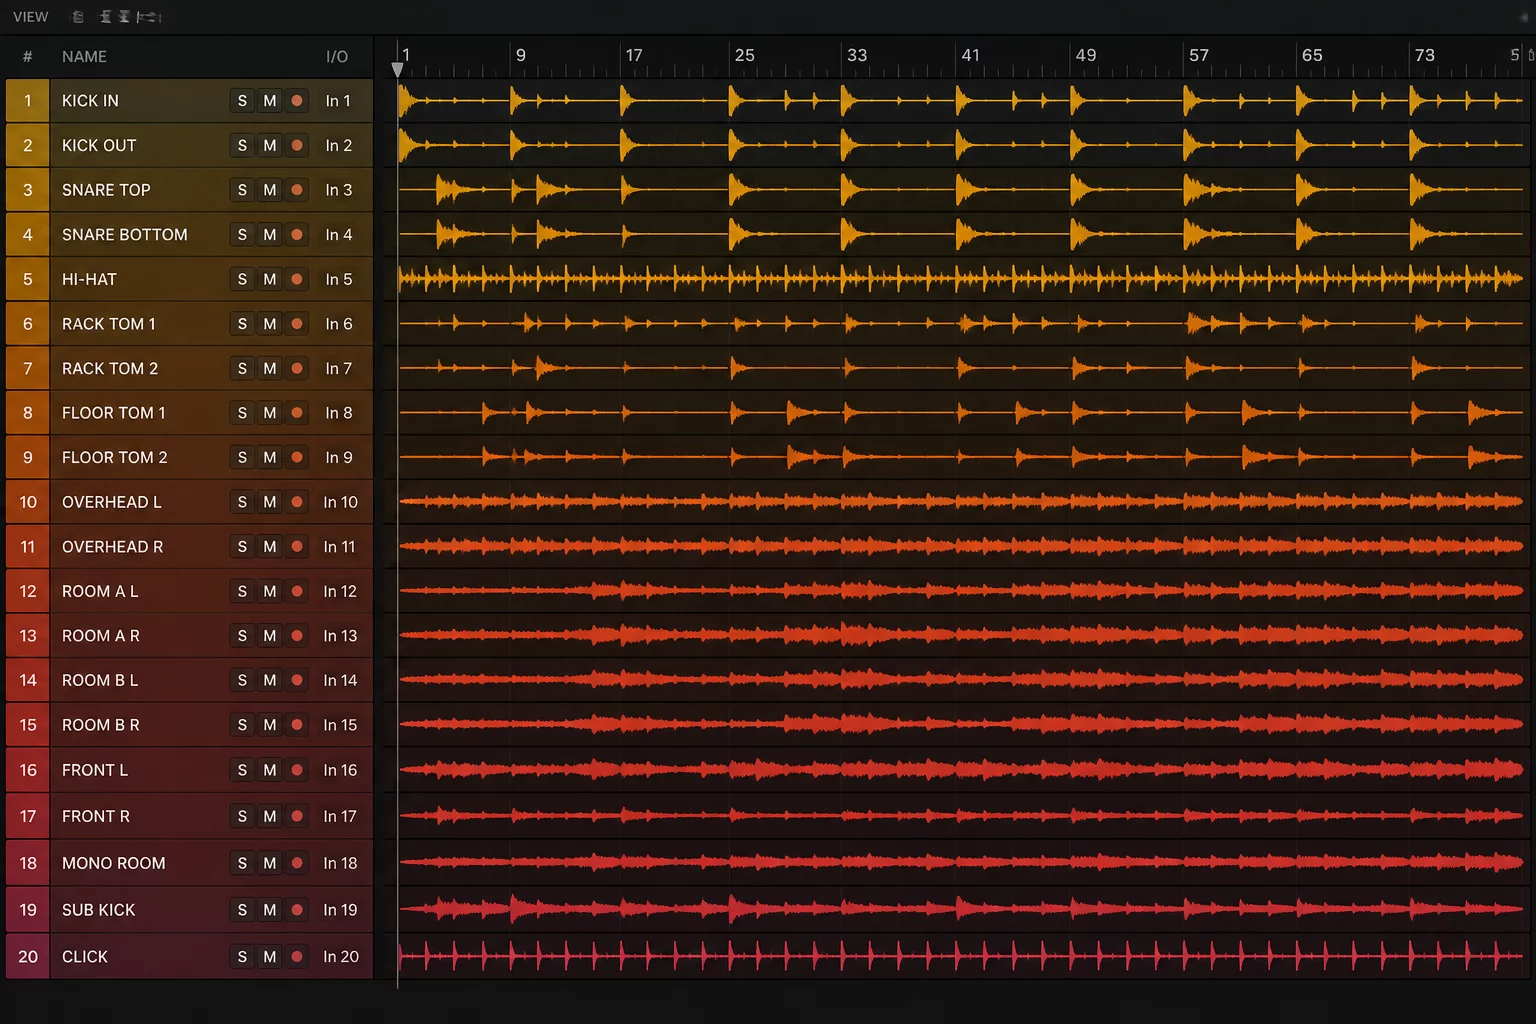1536x1024 pixels.
Task: Record-arm the OVERHEAD R track
Action: click(x=297, y=547)
